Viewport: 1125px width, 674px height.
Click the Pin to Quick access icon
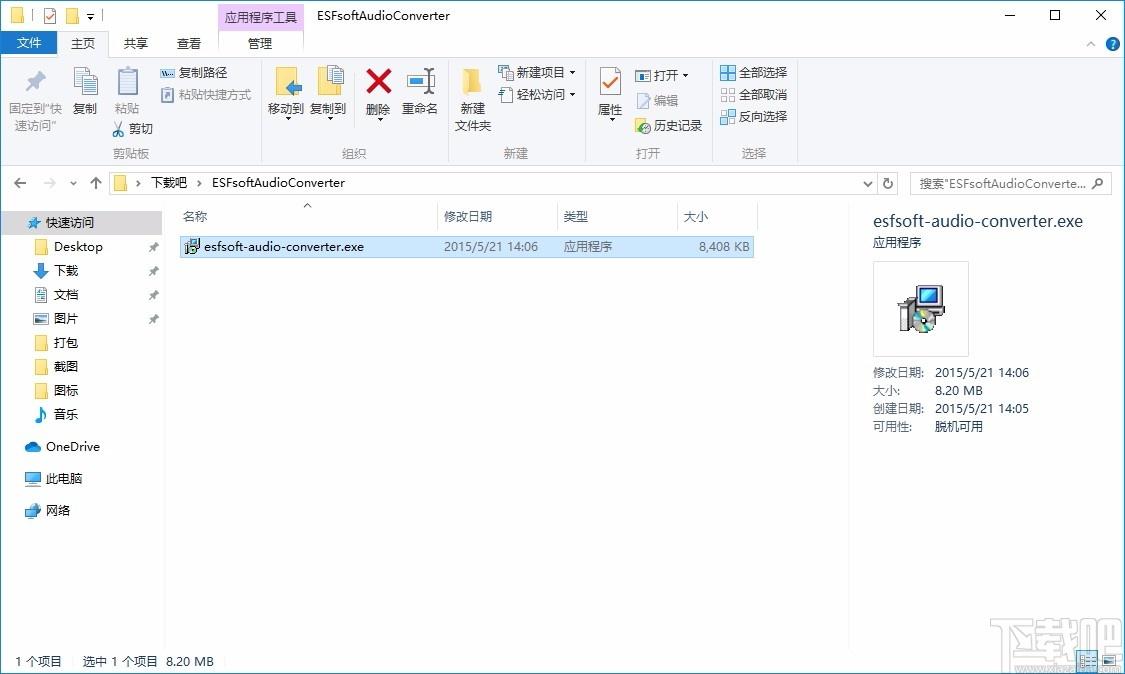pyautogui.click(x=35, y=82)
